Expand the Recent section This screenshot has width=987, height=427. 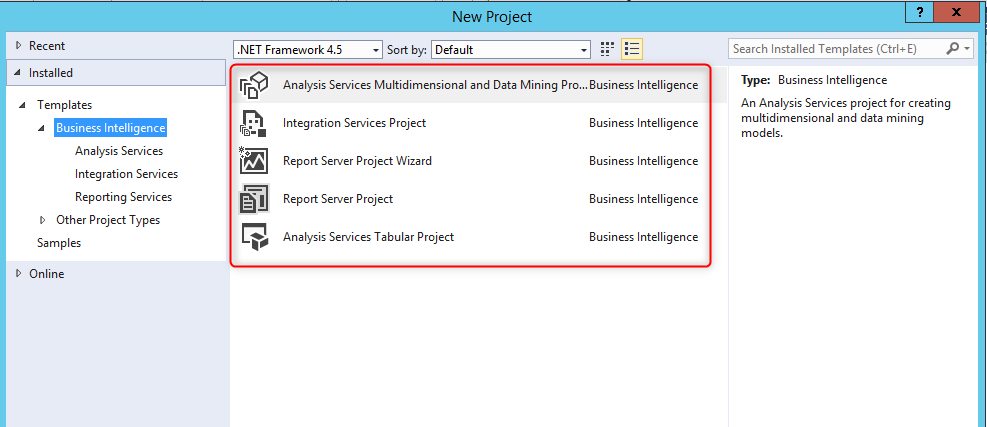pyautogui.click(x=18, y=45)
